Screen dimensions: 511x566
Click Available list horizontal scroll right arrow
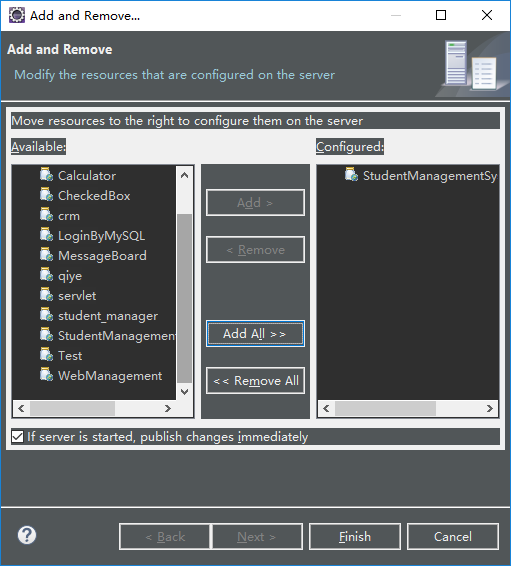tap(167, 409)
